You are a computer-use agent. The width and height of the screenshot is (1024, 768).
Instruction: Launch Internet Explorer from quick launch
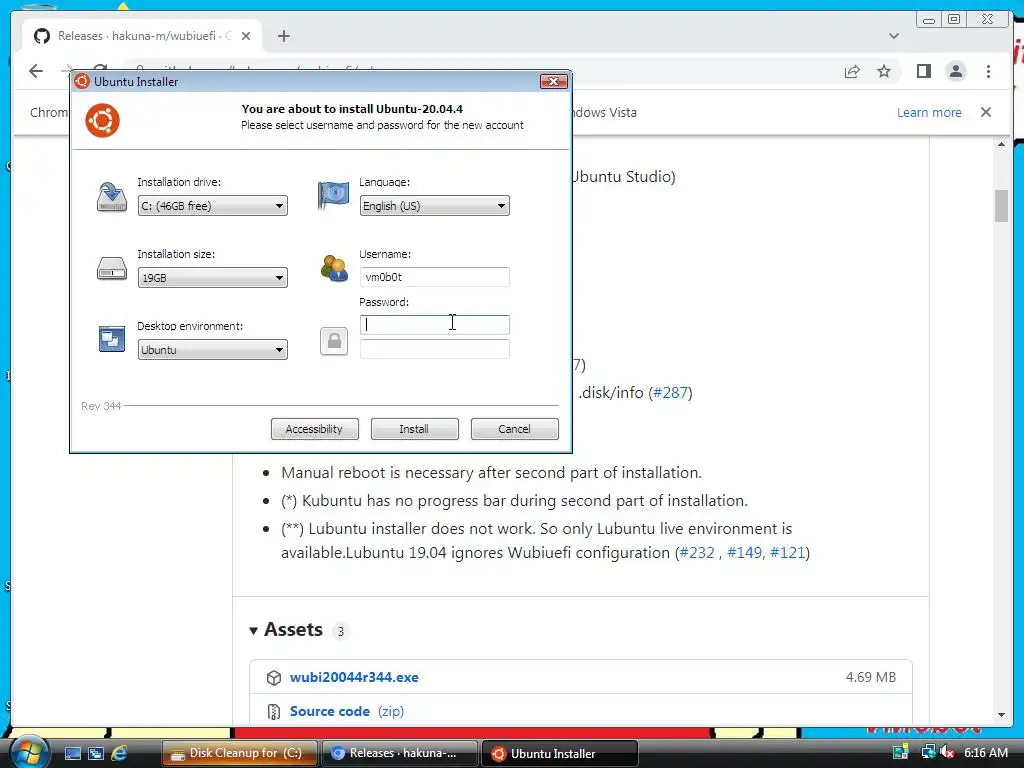119,753
